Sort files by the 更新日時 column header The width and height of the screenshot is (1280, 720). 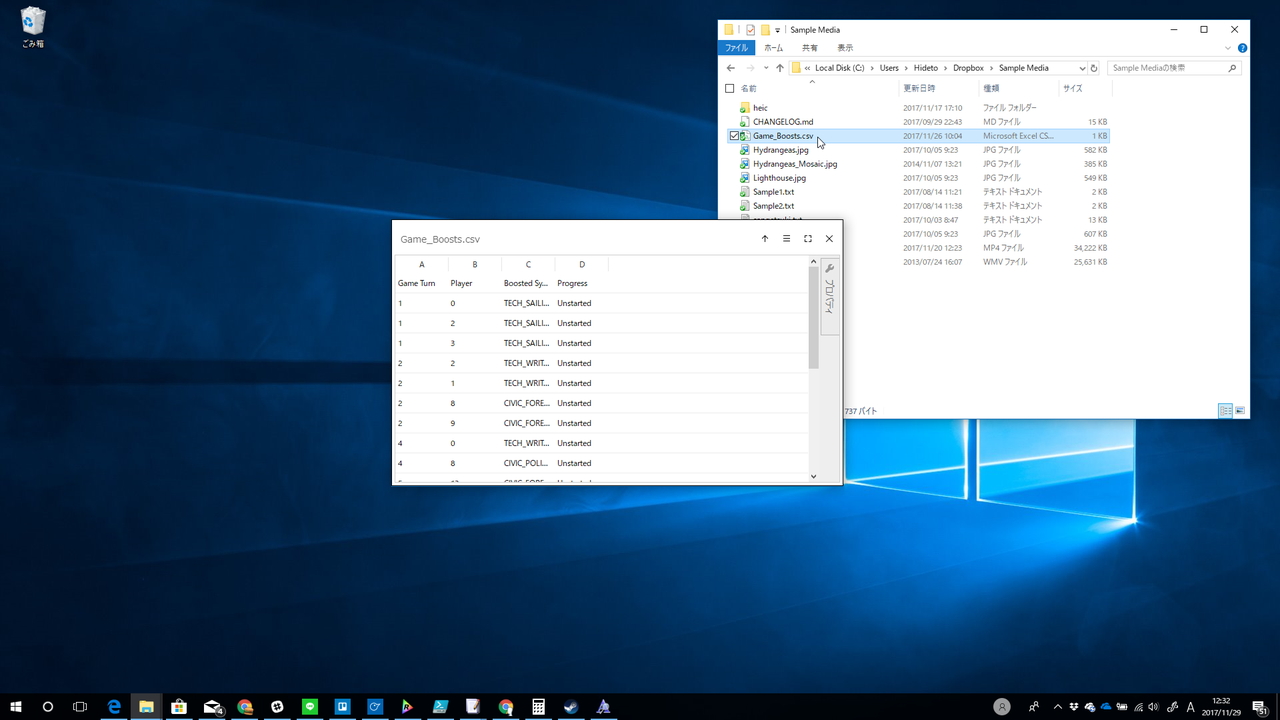point(918,88)
